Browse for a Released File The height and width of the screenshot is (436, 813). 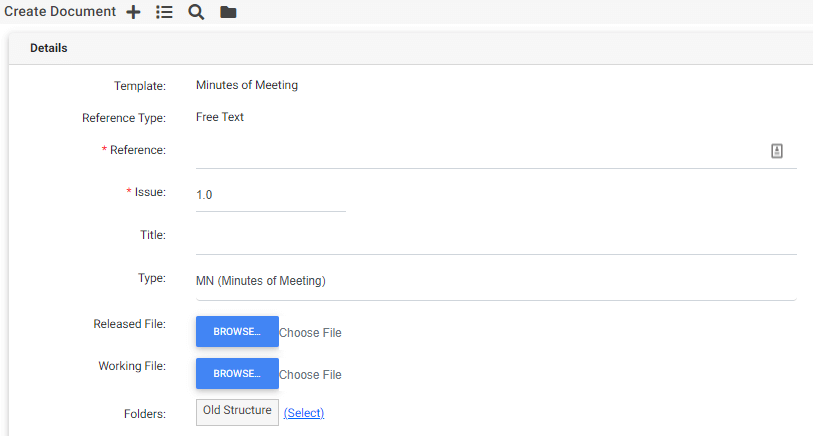(237, 332)
